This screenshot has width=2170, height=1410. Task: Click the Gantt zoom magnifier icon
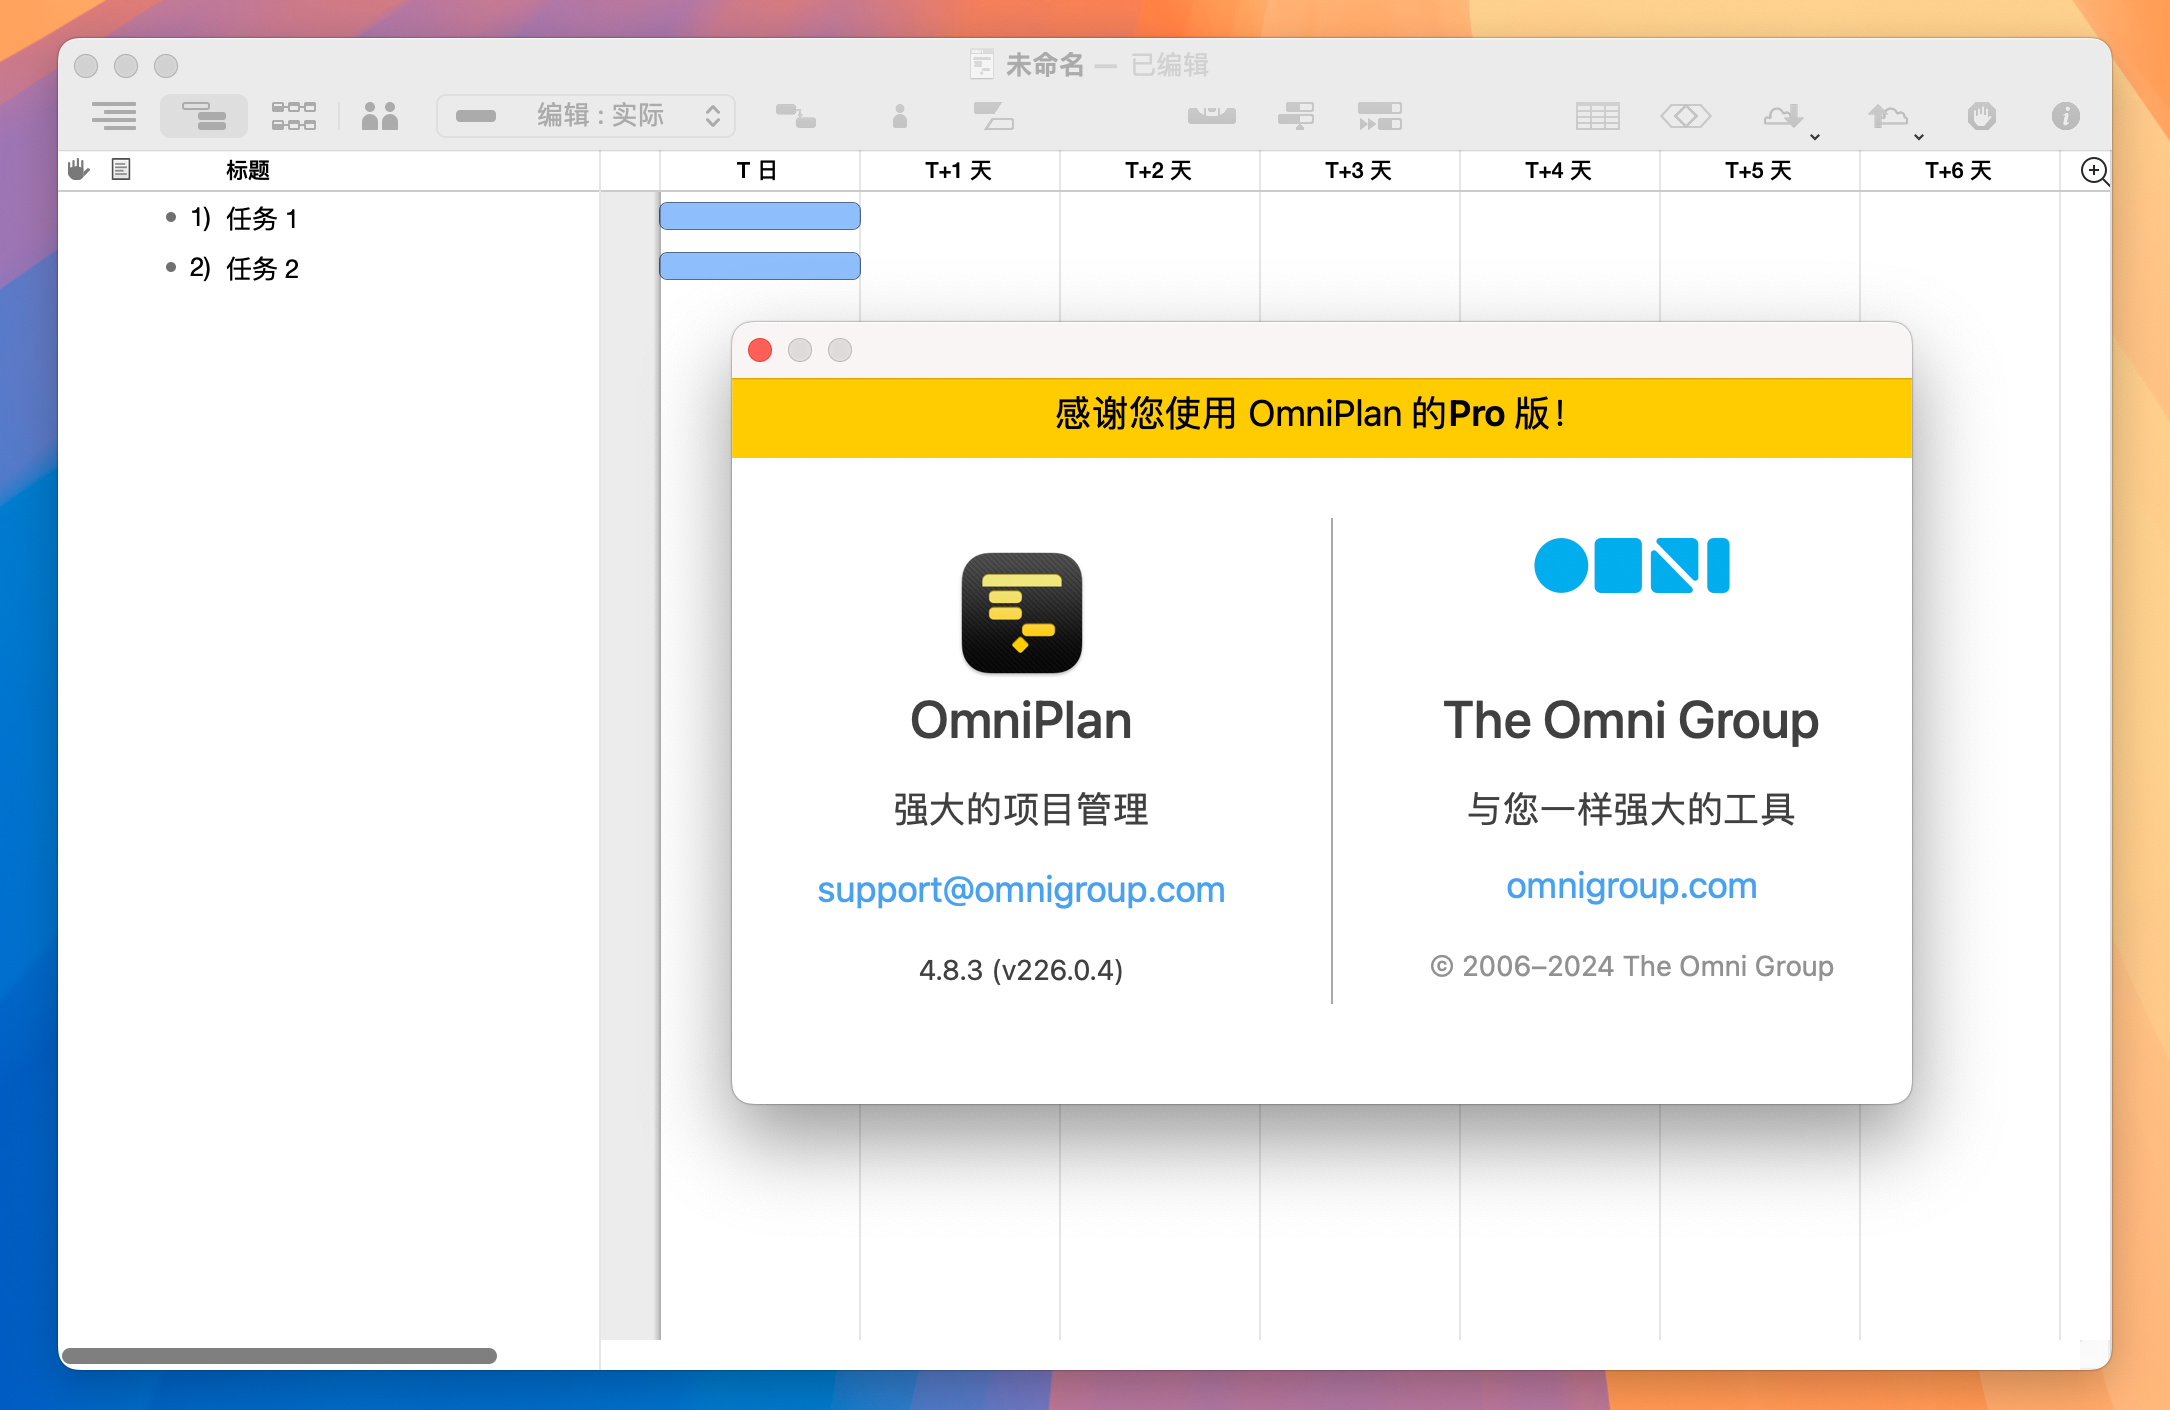[x=2094, y=171]
